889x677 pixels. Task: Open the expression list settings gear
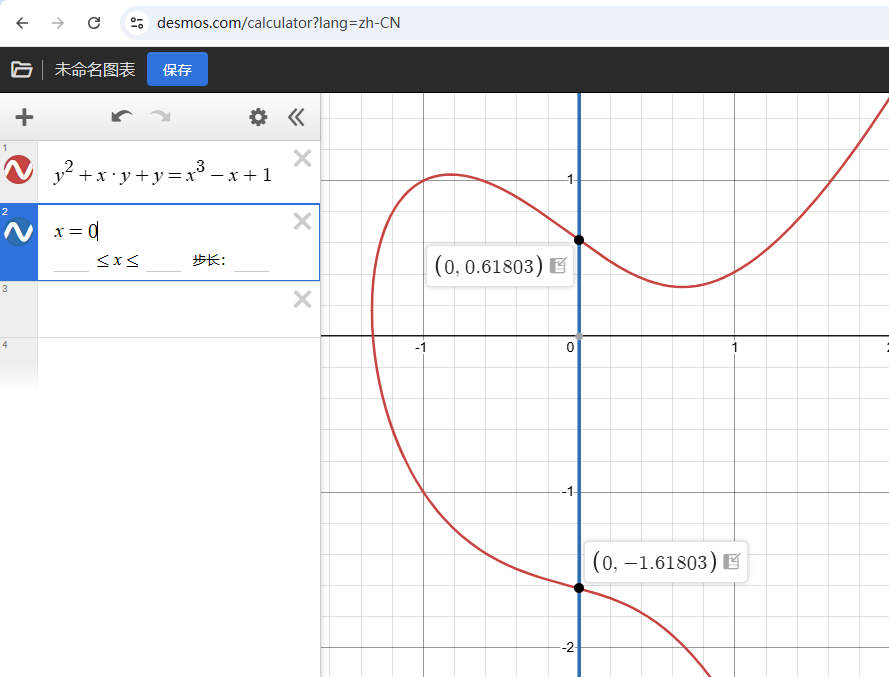click(x=258, y=117)
